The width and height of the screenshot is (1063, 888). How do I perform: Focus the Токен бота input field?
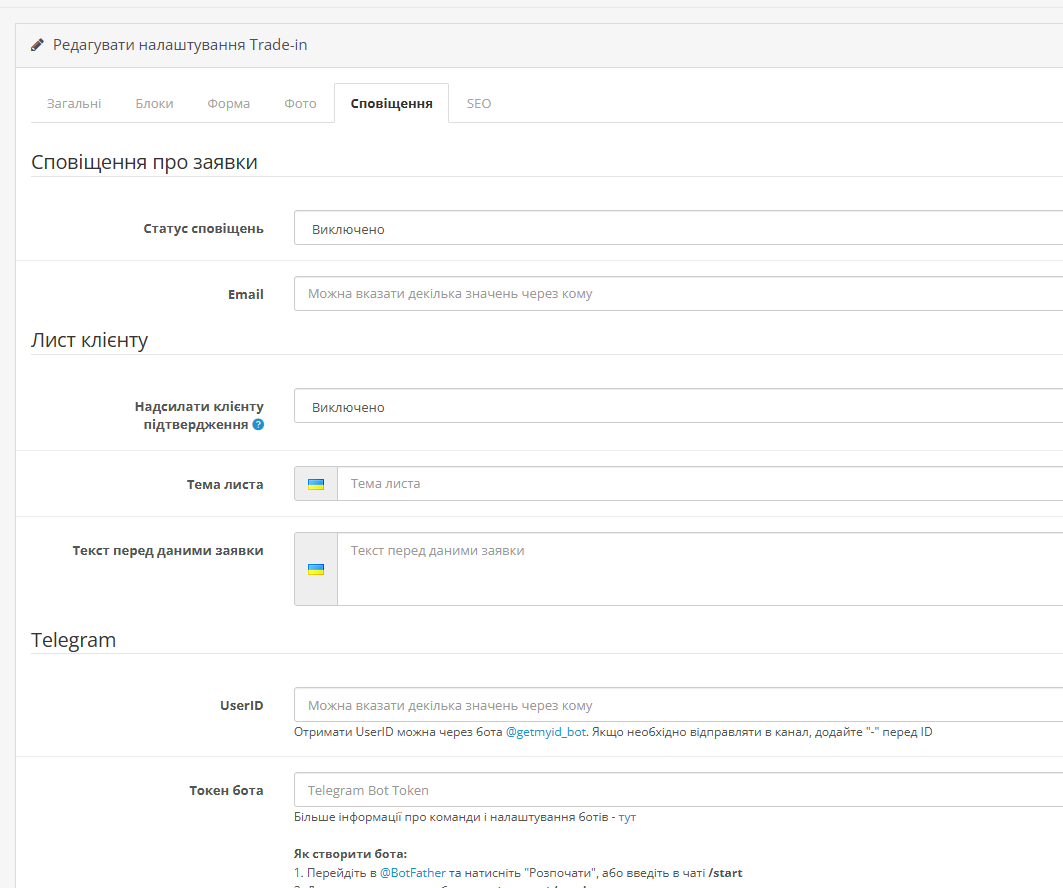pyautogui.click(x=678, y=790)
